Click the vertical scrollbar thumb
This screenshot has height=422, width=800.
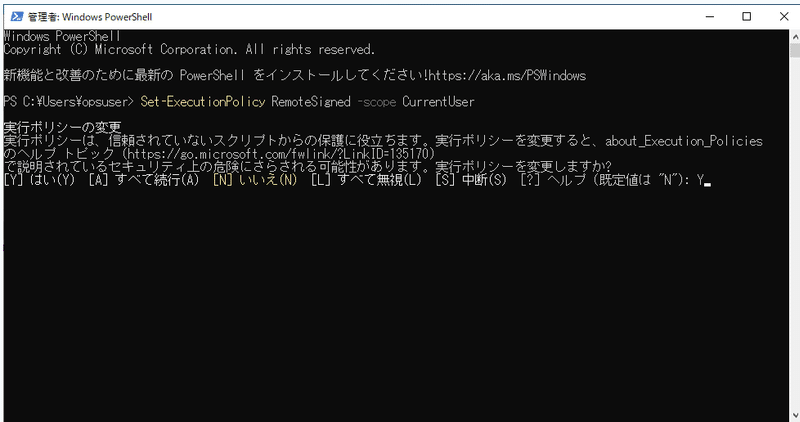(795, 50)
